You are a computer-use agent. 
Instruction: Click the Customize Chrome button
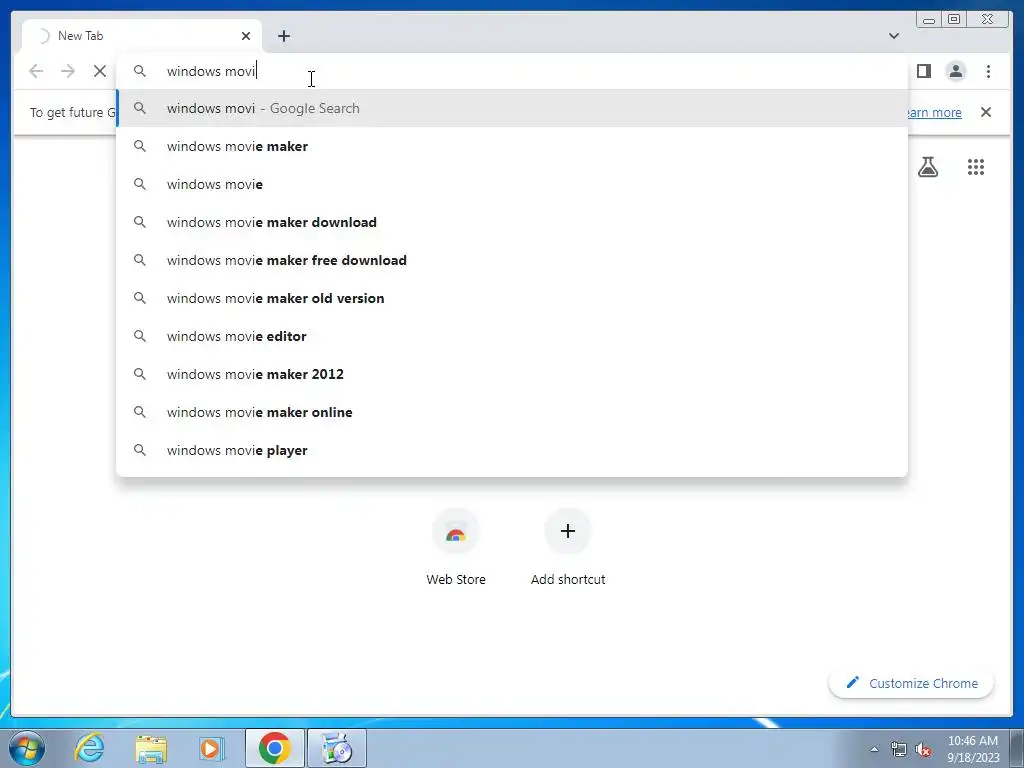pyautogui.click(x=911, y=683)
